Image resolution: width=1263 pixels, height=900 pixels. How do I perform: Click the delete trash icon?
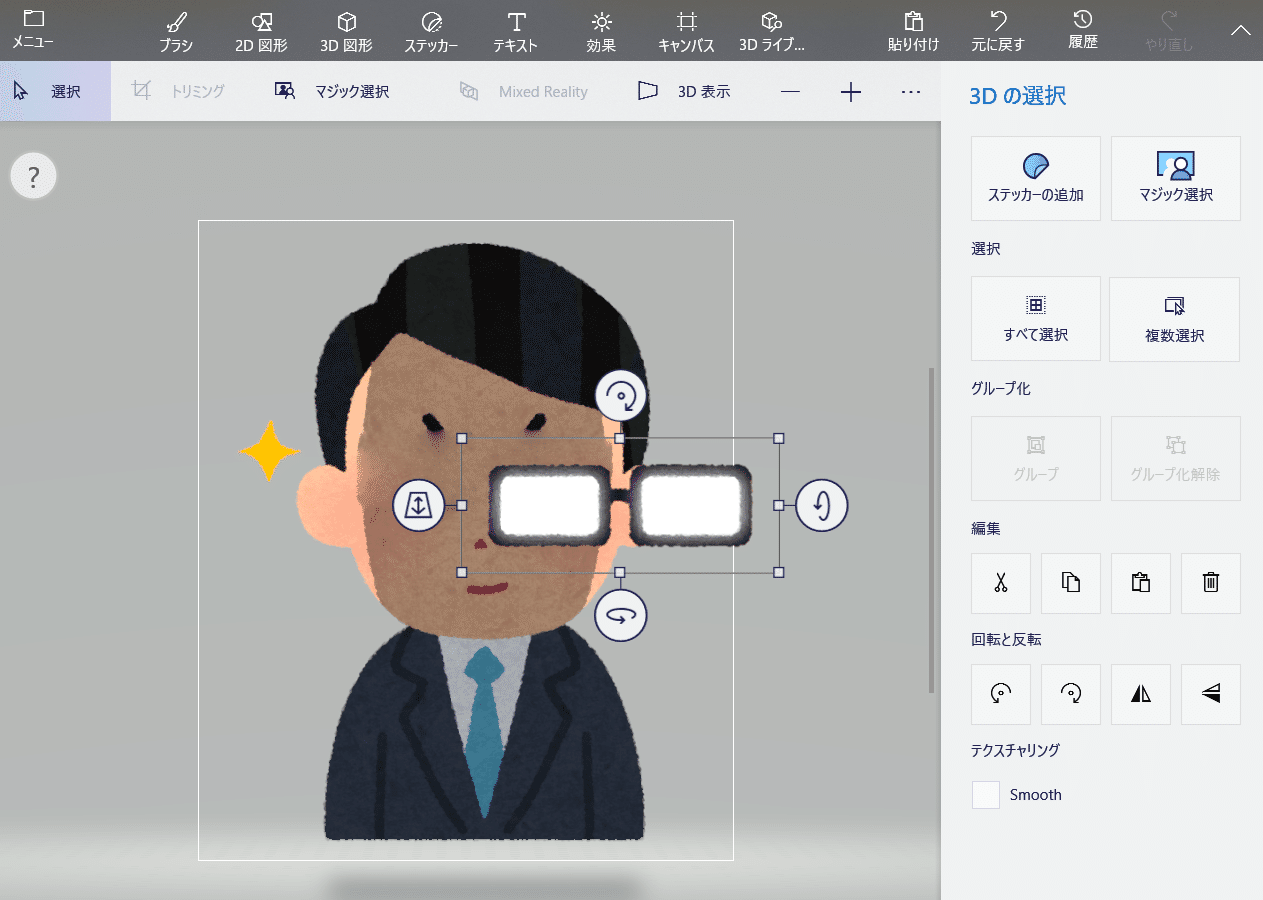[1210, 583]
